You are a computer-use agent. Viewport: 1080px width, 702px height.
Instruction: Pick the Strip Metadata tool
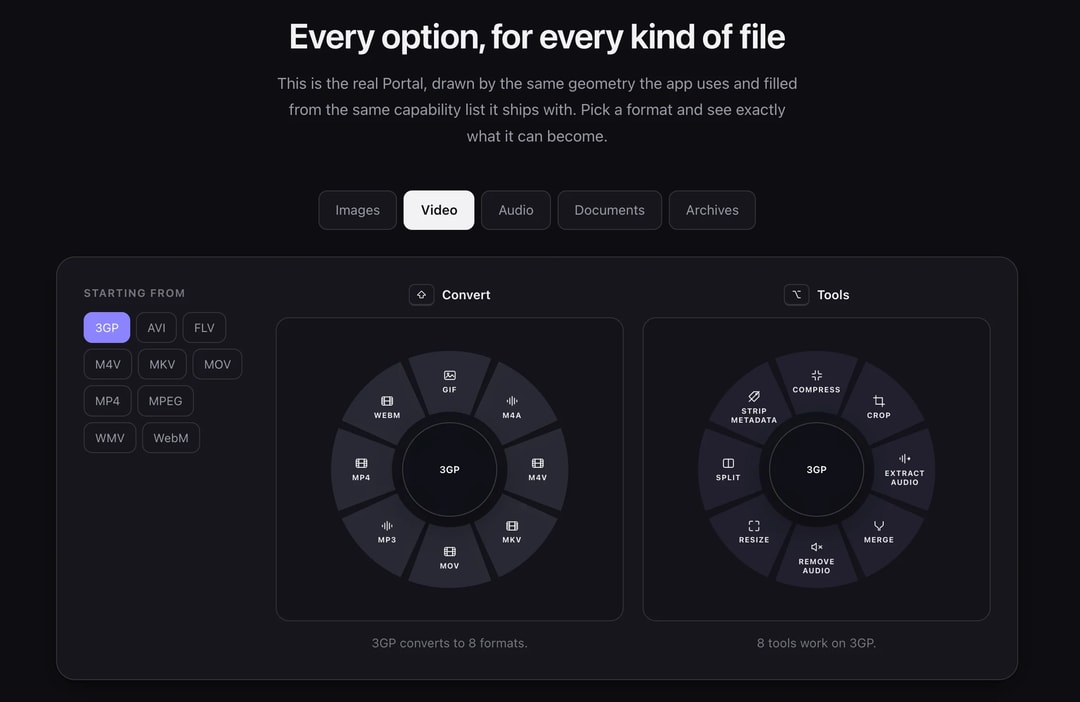[754, 407]
